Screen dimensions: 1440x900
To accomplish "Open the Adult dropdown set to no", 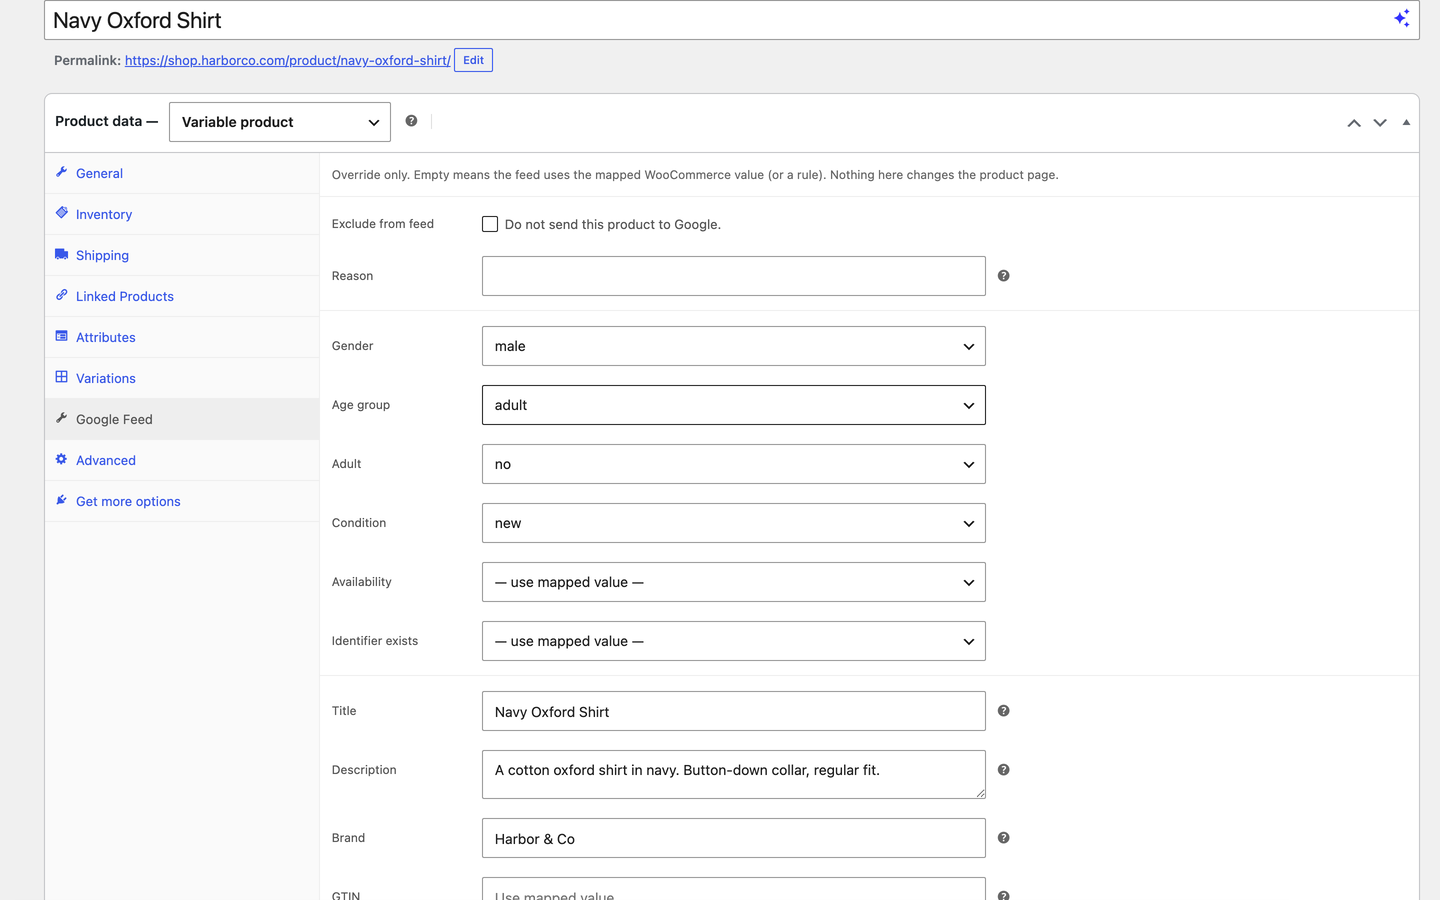I will point(734,464).
